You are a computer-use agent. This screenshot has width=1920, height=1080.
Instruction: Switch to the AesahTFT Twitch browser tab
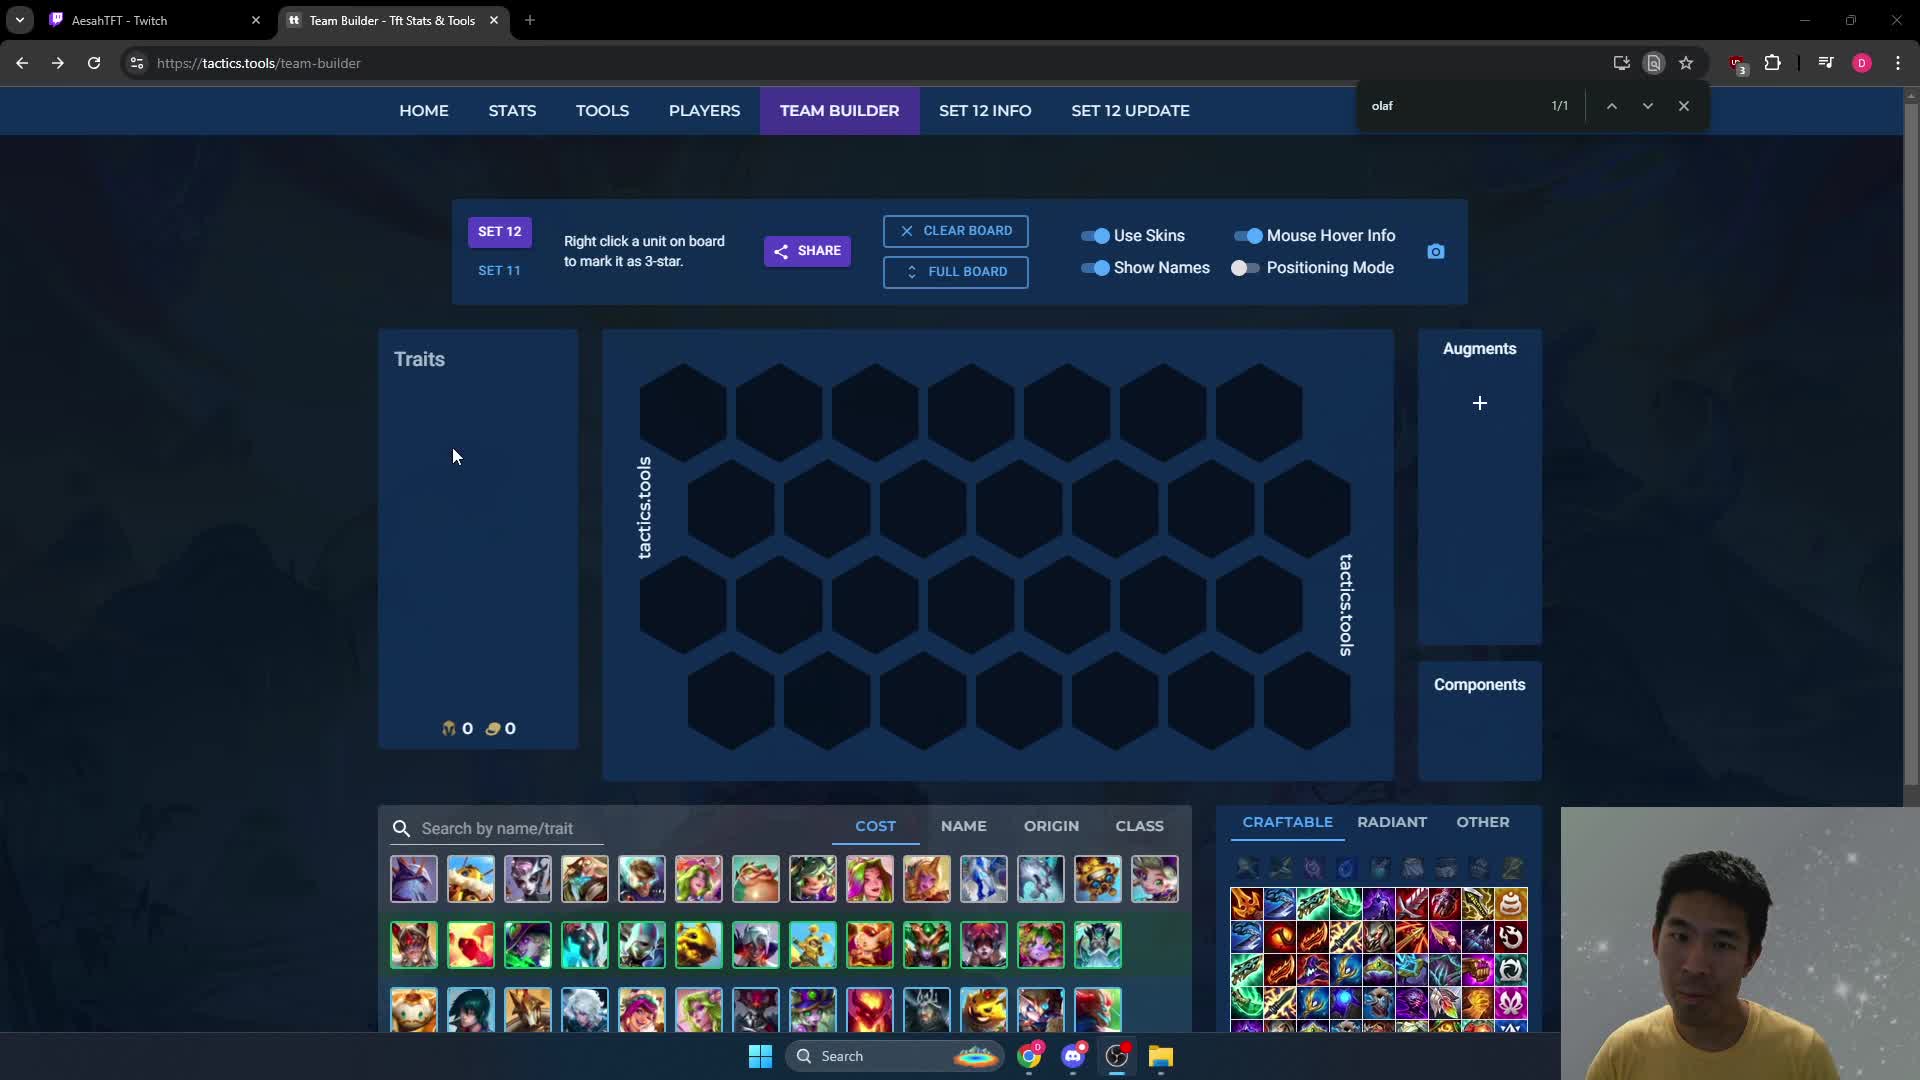point(155,20)
